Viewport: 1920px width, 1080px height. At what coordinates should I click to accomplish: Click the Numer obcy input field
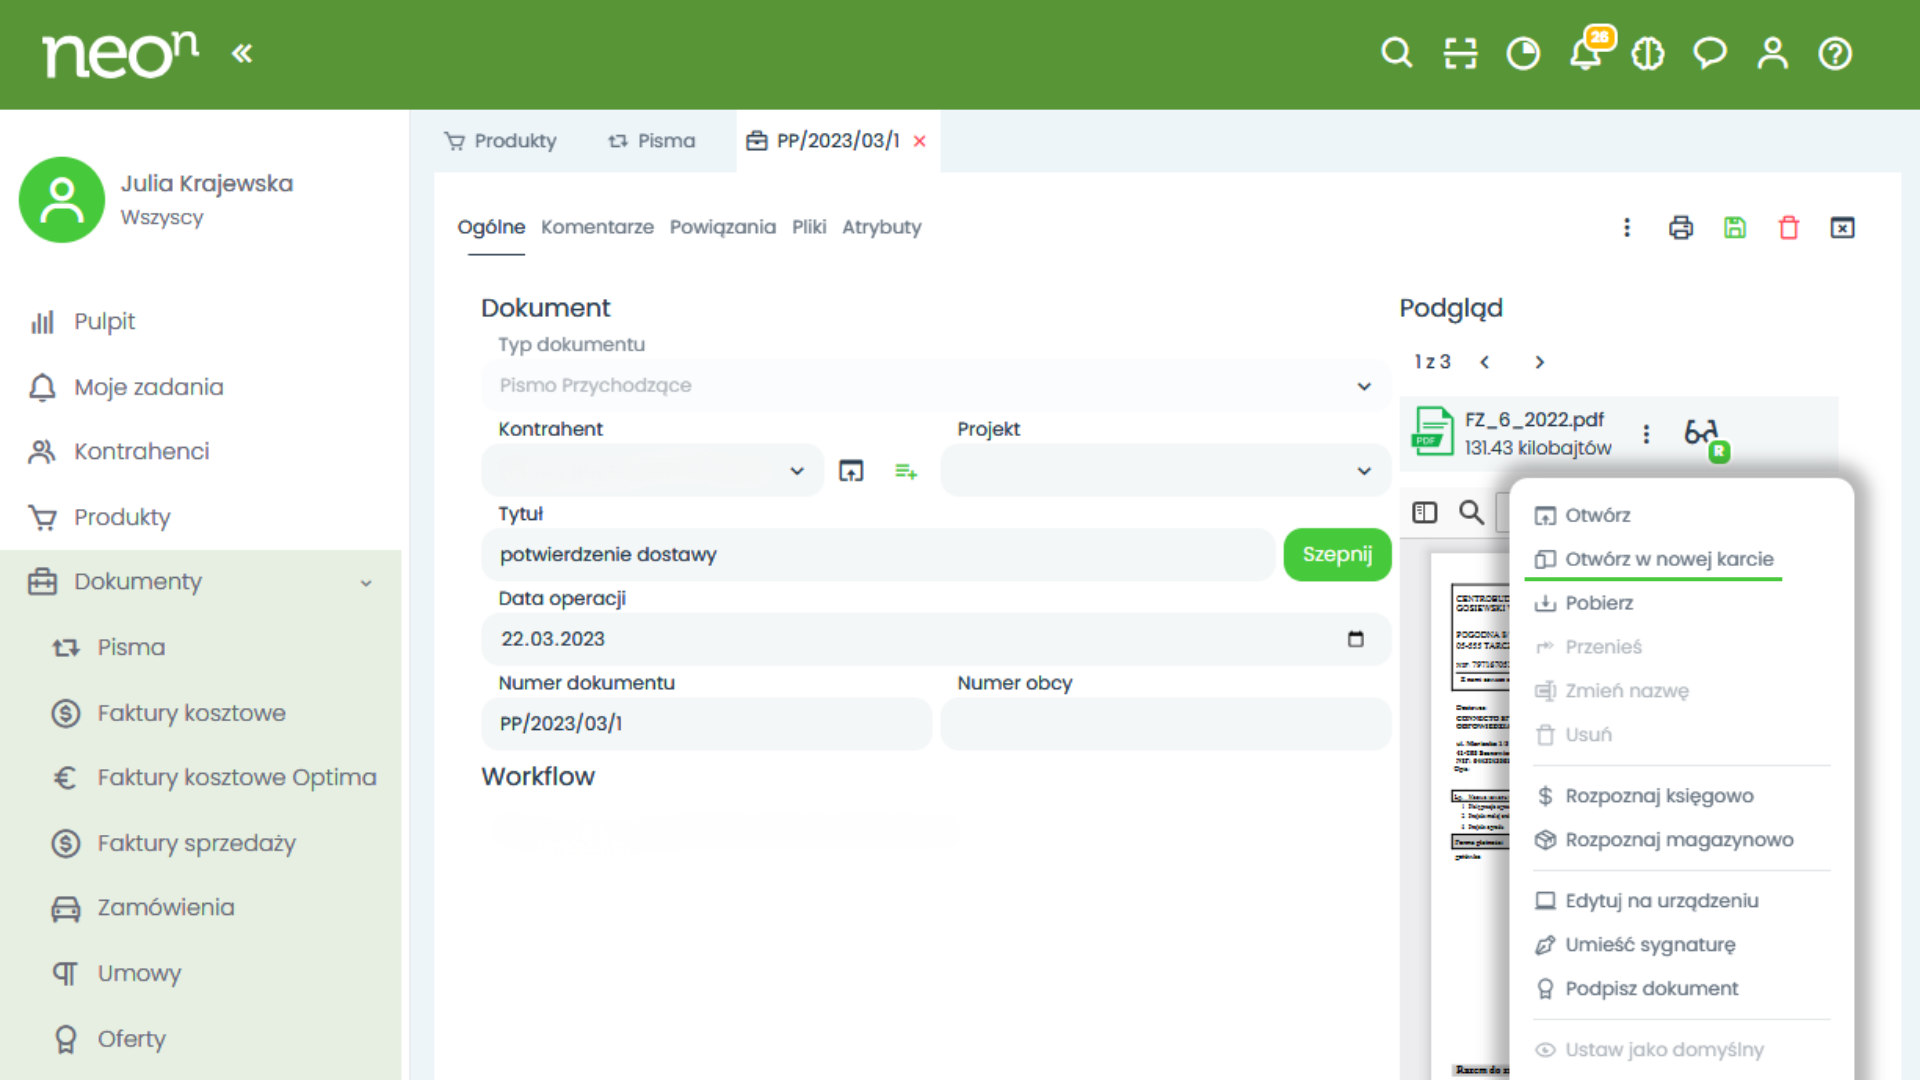pos(1165,723)
